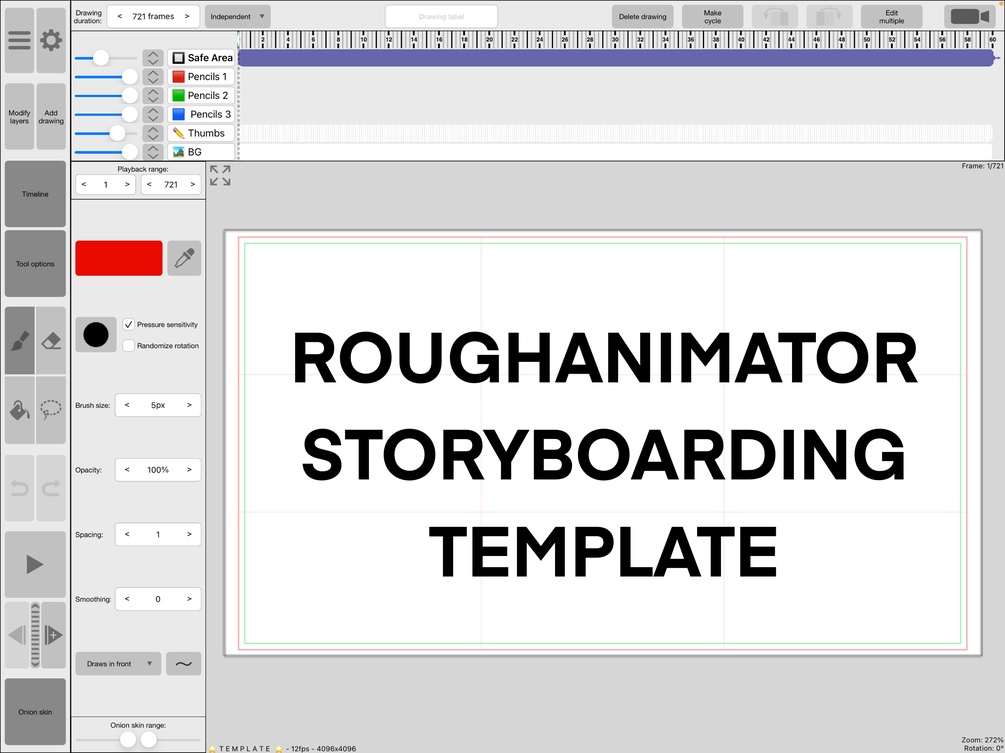Click the Undo arrow
The height and width of the screenshot is (753, 1005).
coord(20,488)
